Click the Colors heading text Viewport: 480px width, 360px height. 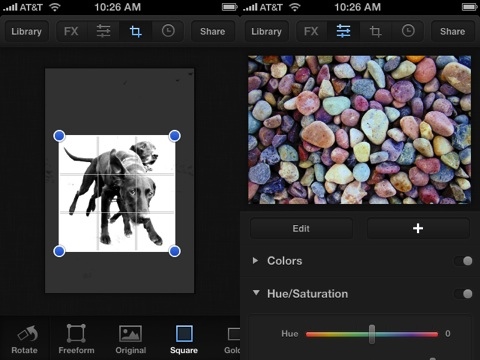(x=285, y=261)
